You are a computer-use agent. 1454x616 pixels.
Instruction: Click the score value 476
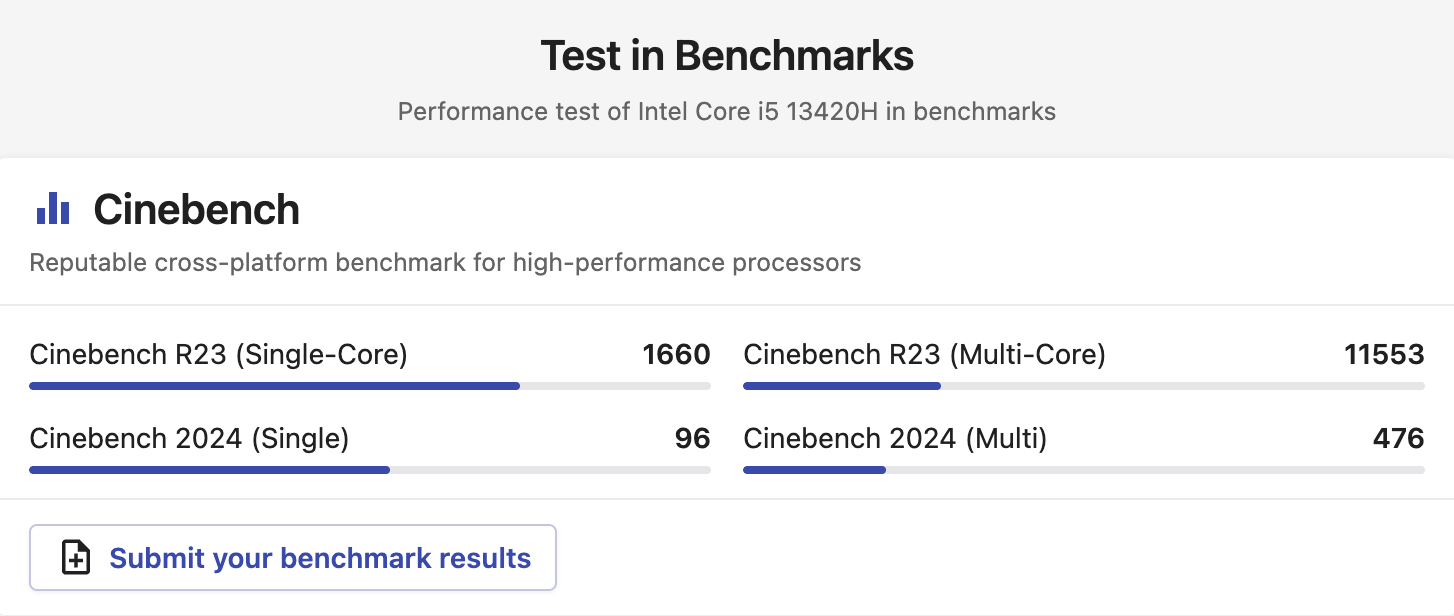tap(1398, 438)
